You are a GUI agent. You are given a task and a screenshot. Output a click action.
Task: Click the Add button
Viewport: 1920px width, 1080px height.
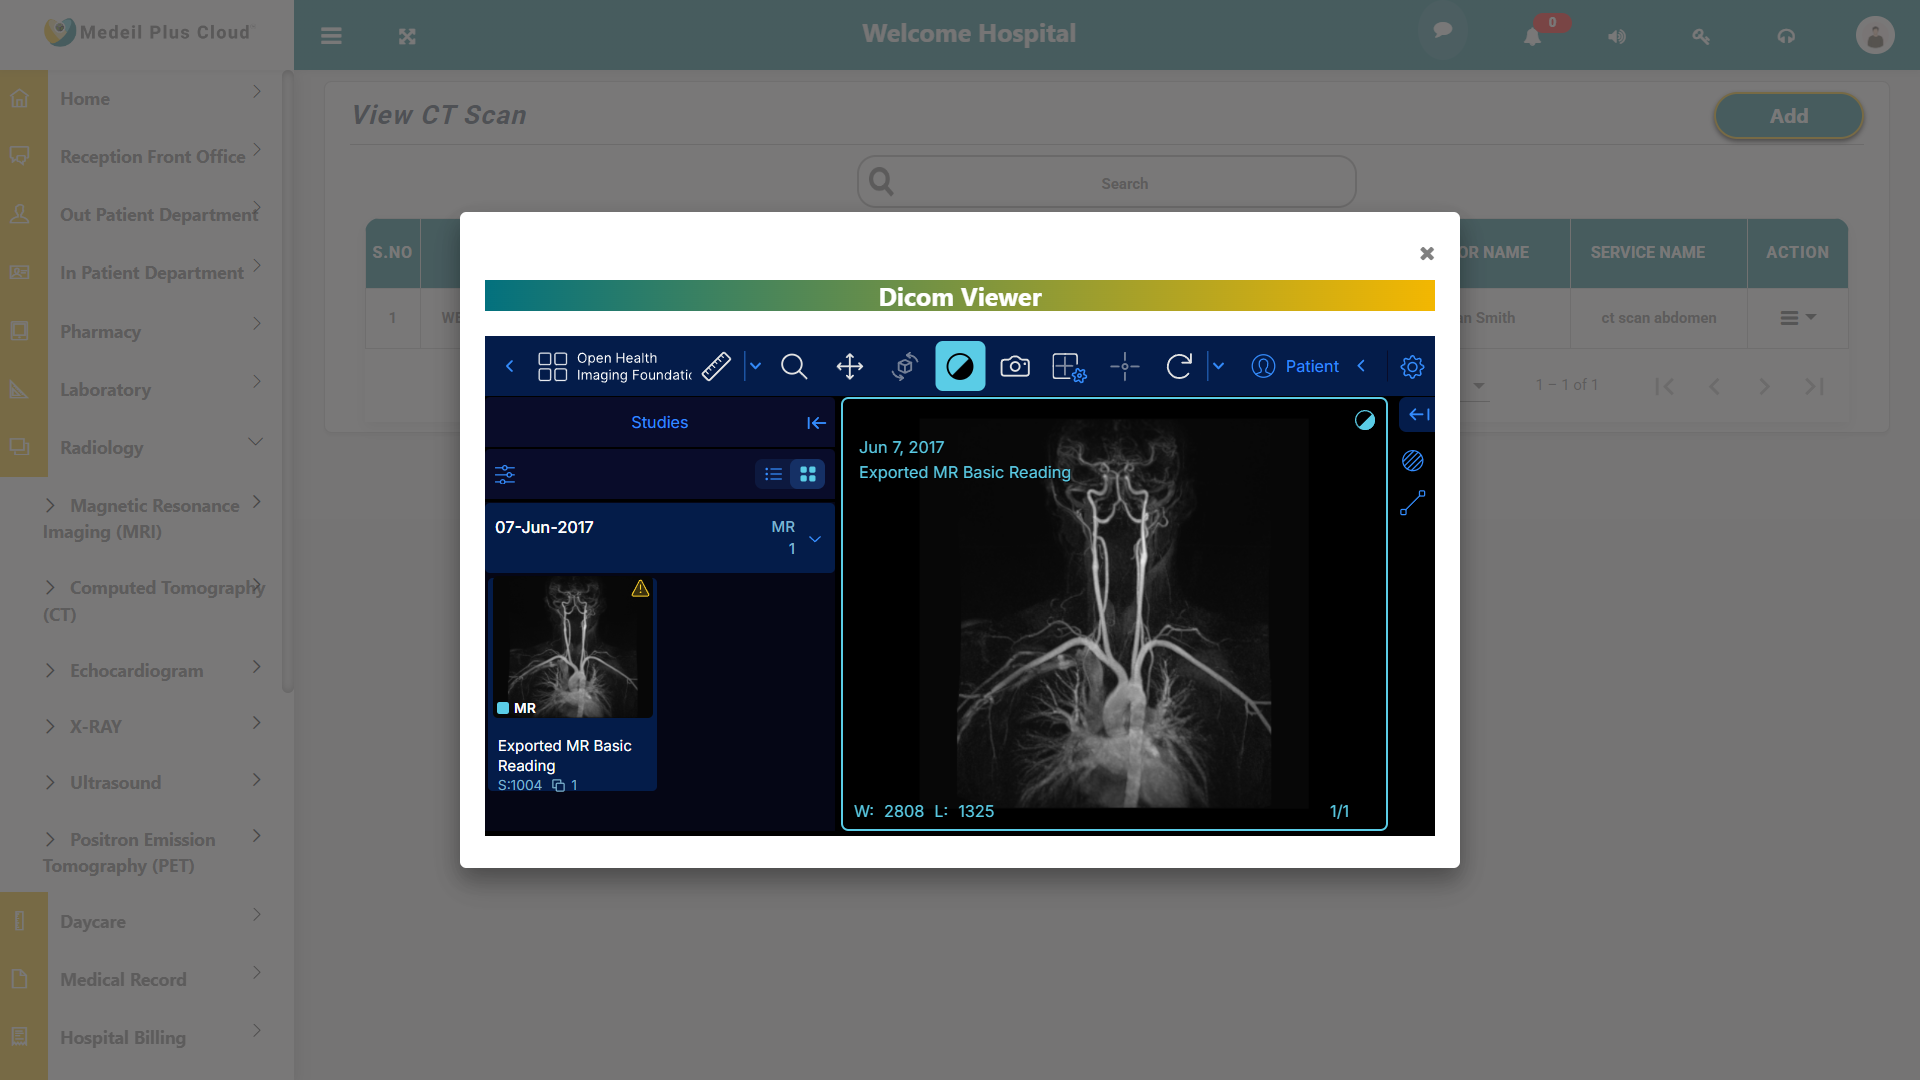tap(1788, 116)
